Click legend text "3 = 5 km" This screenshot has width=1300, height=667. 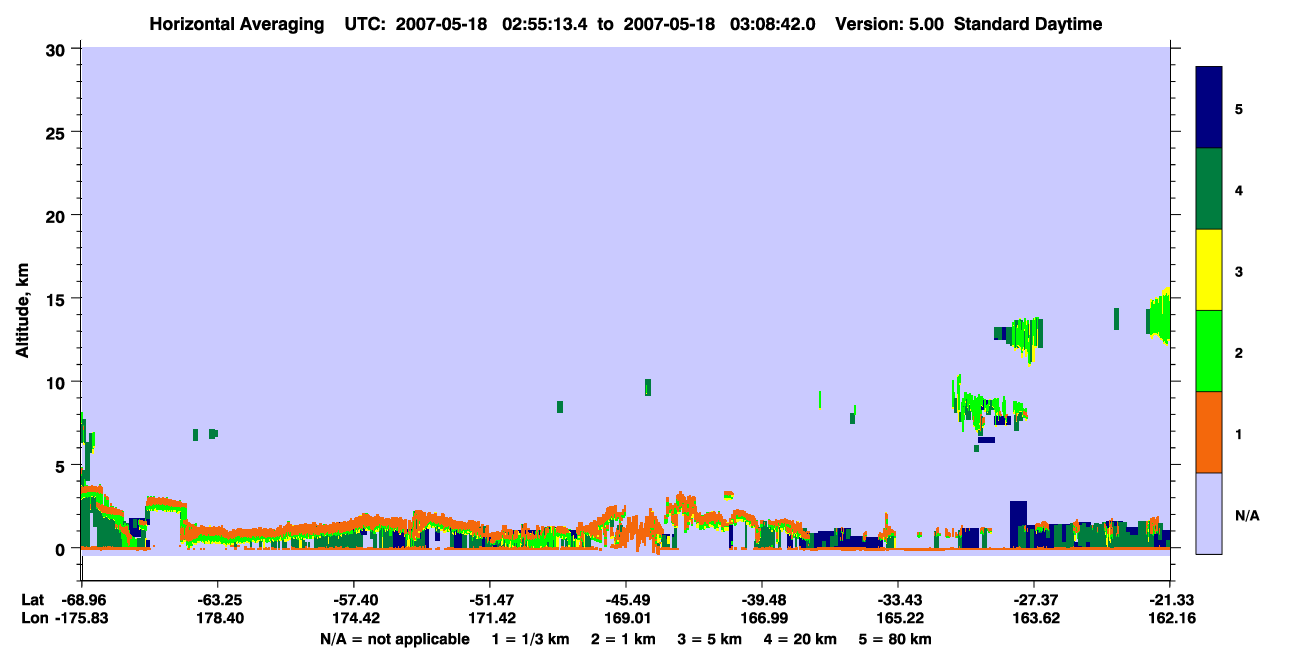710,639
